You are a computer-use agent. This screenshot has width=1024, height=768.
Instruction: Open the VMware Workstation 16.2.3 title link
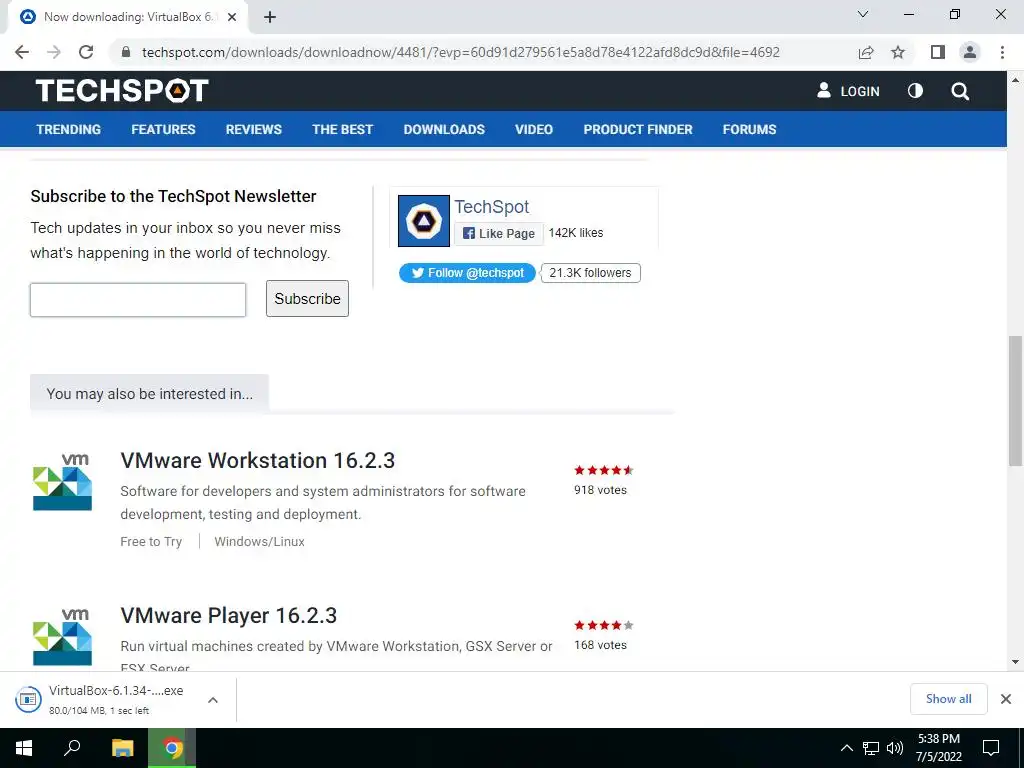click(x=258, y=460)
